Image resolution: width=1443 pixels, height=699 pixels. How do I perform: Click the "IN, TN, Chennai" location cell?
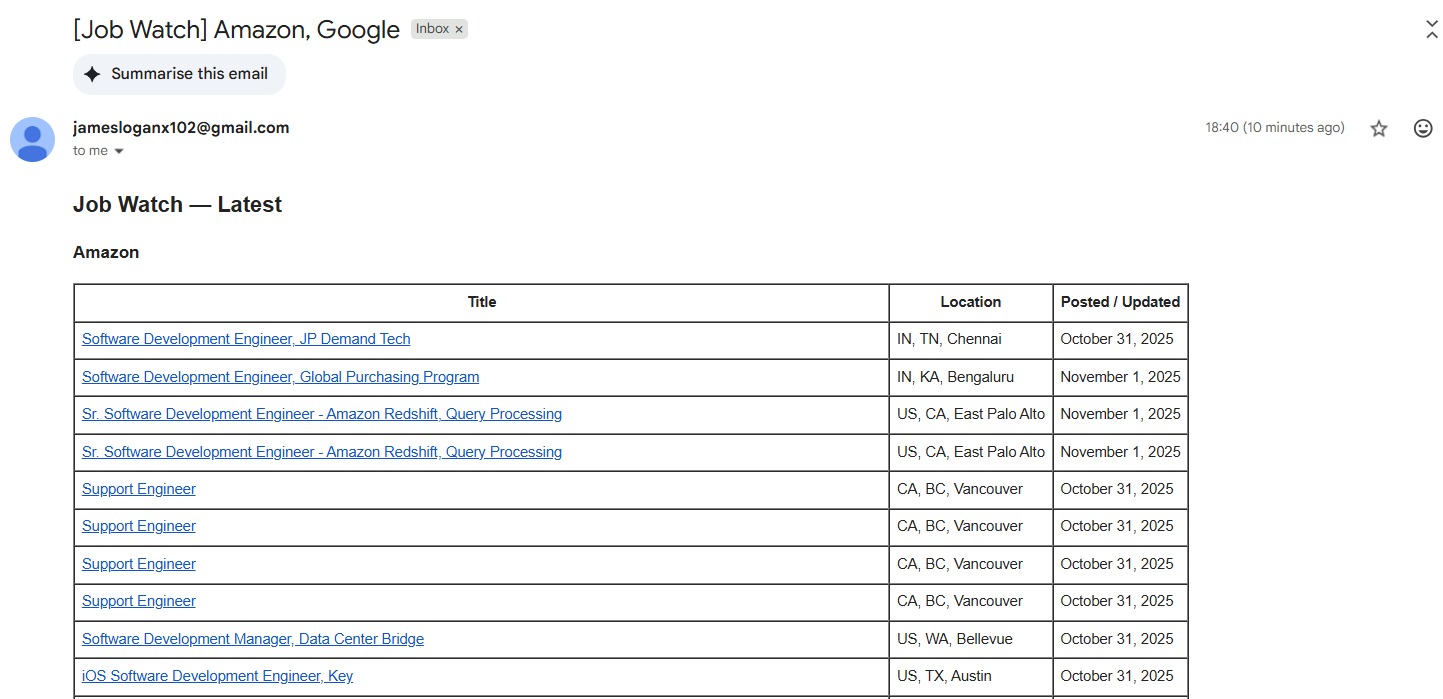(971, 340)
